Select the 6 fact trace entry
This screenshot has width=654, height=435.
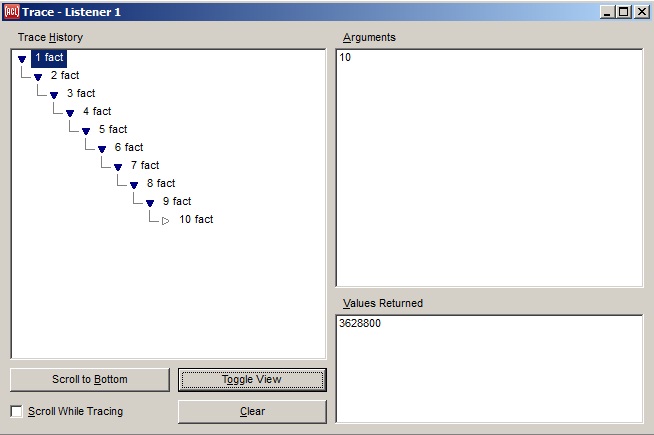(129, 147)
